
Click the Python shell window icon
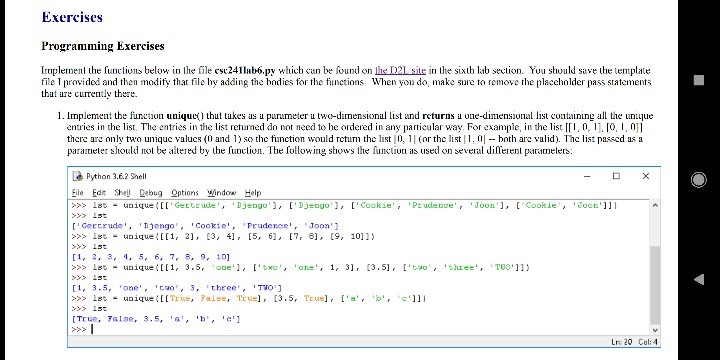click(78, 176)
